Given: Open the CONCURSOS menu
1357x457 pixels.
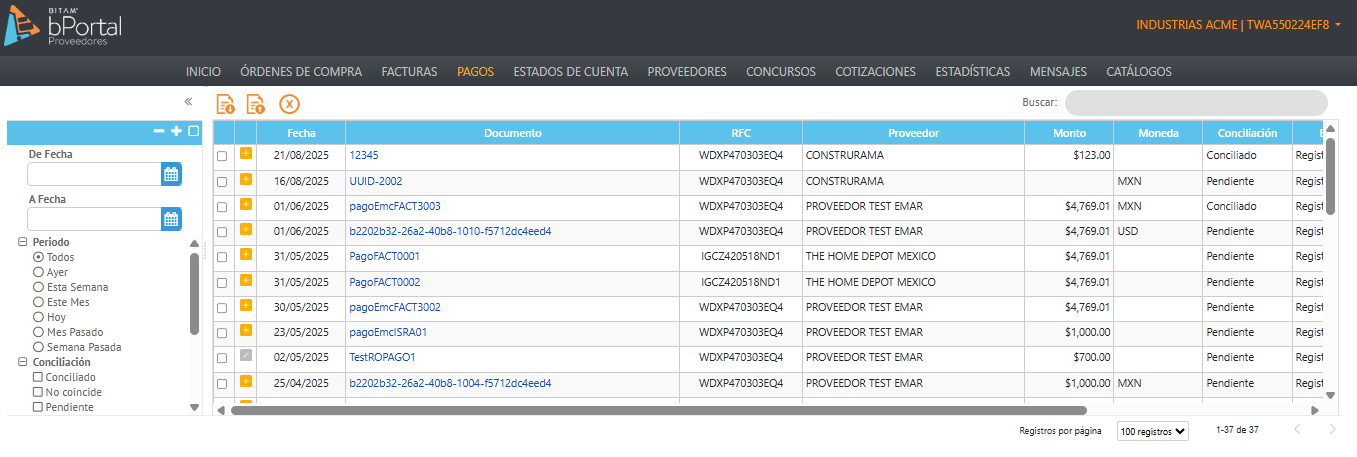Looking at the screenshot, I should coord(780,72).
